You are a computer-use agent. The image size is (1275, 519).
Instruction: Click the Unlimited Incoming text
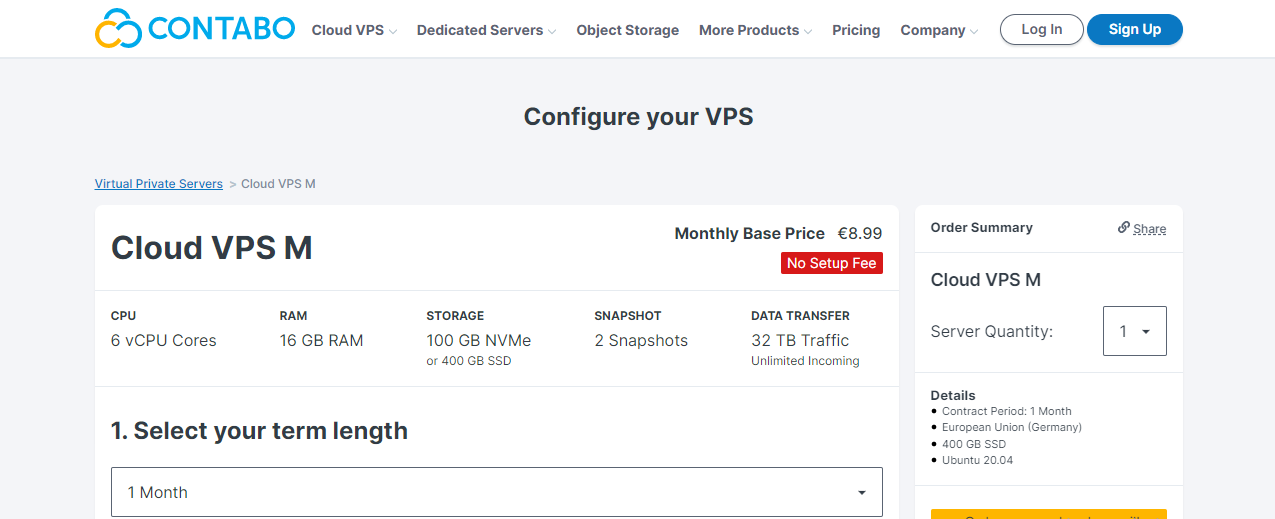click(x=805, y=361)
